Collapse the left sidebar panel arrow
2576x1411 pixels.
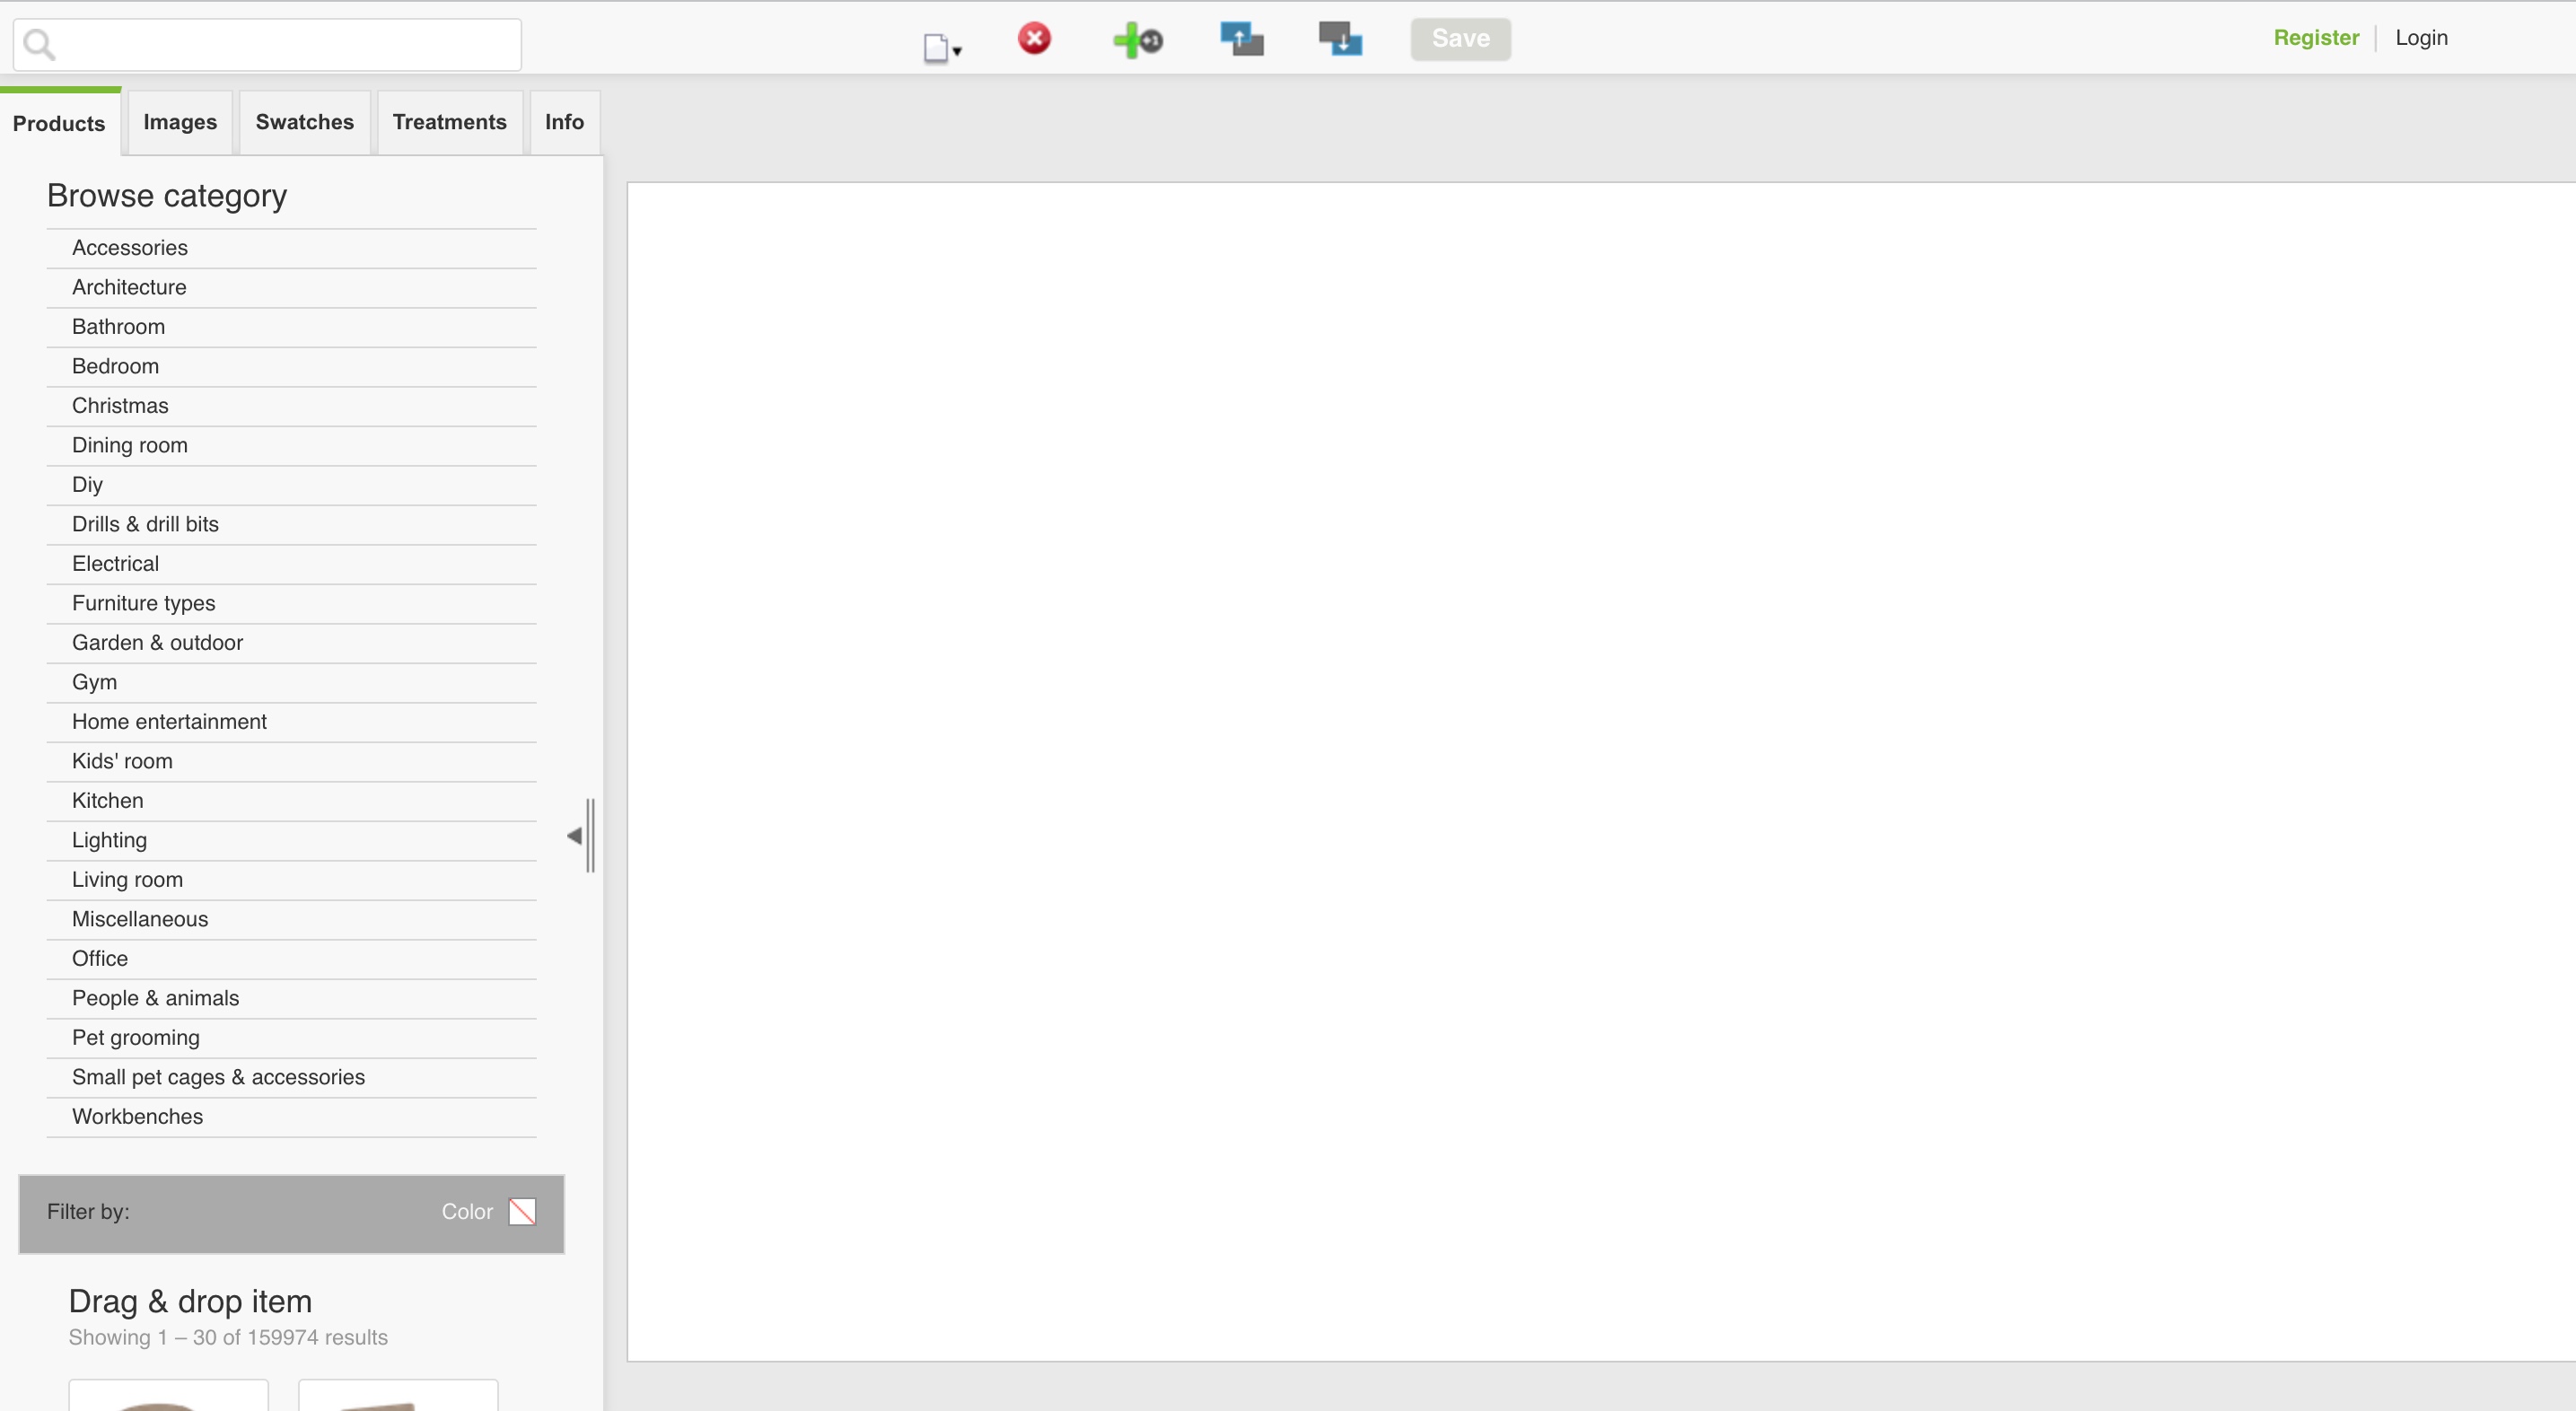[x=575, y=836]
